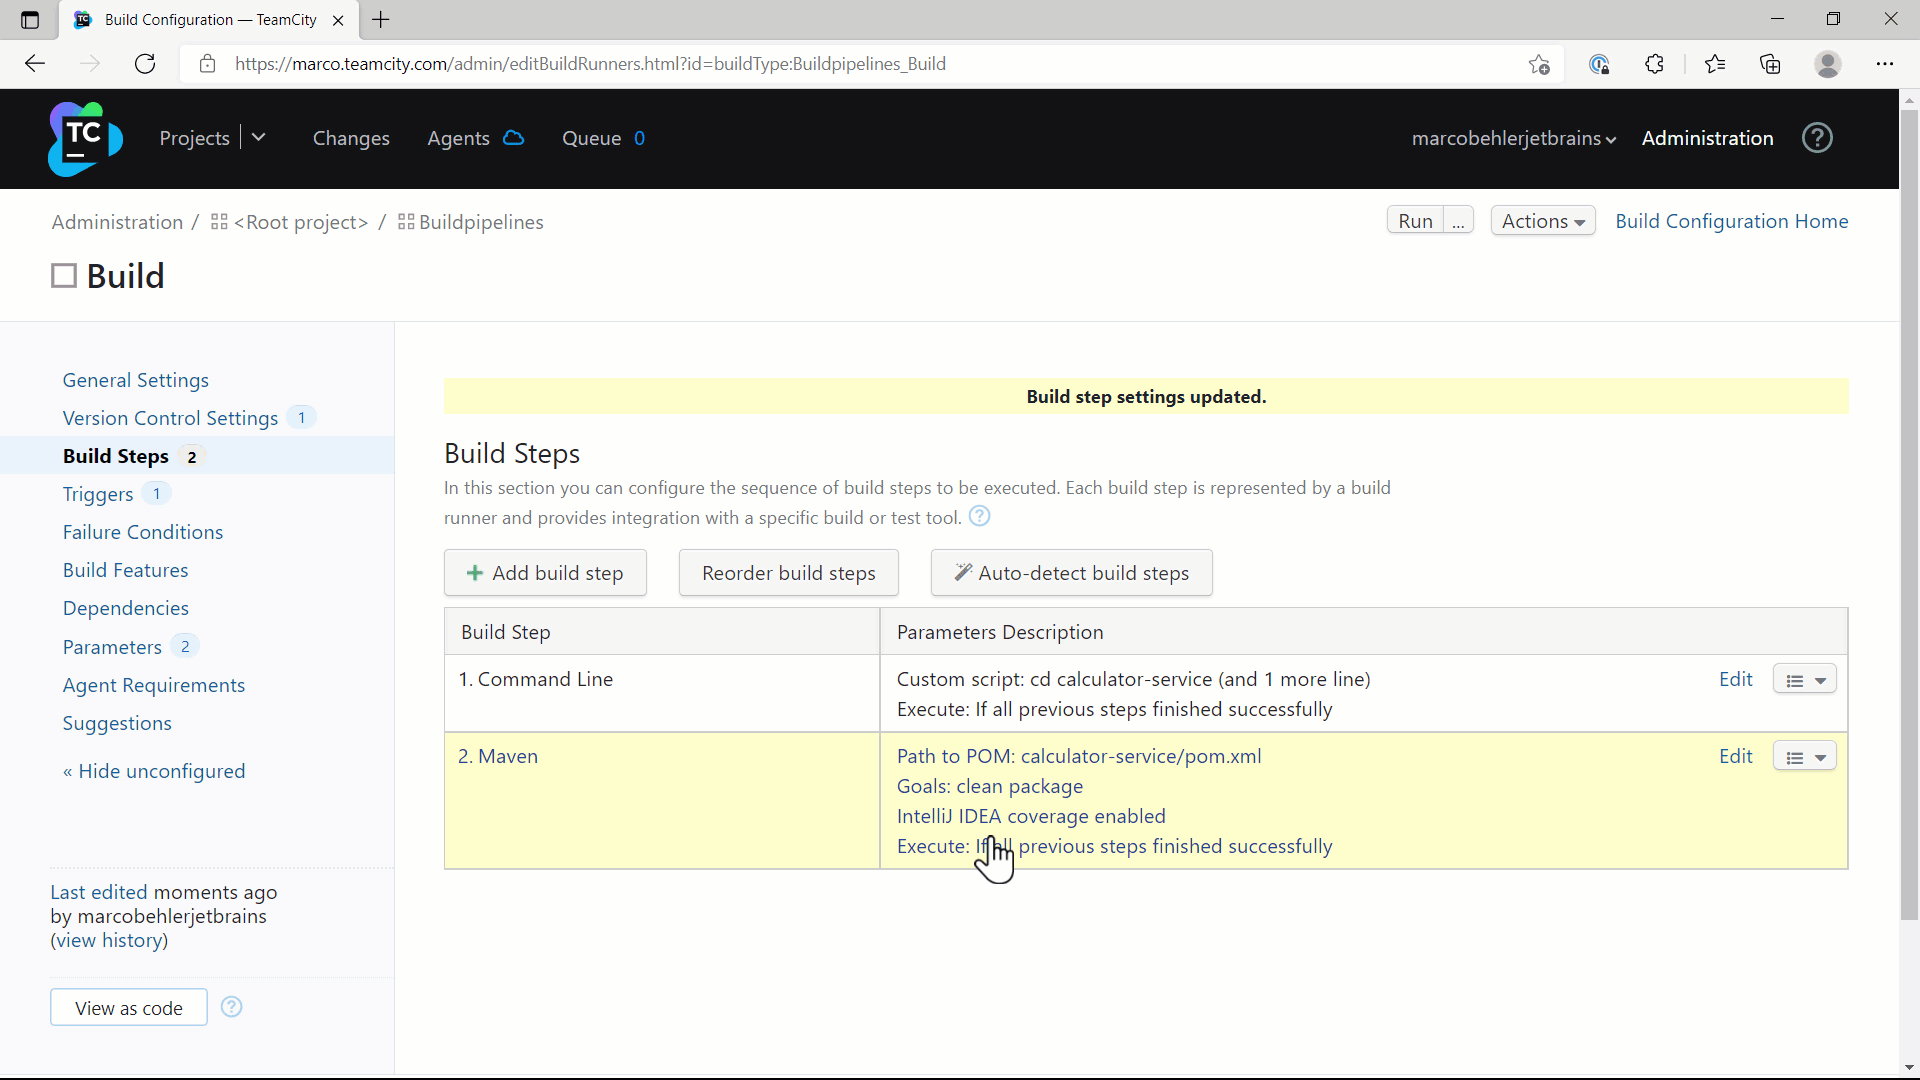Click the Agents cloud icon
1920x1080 pixels.
point(513,138)
